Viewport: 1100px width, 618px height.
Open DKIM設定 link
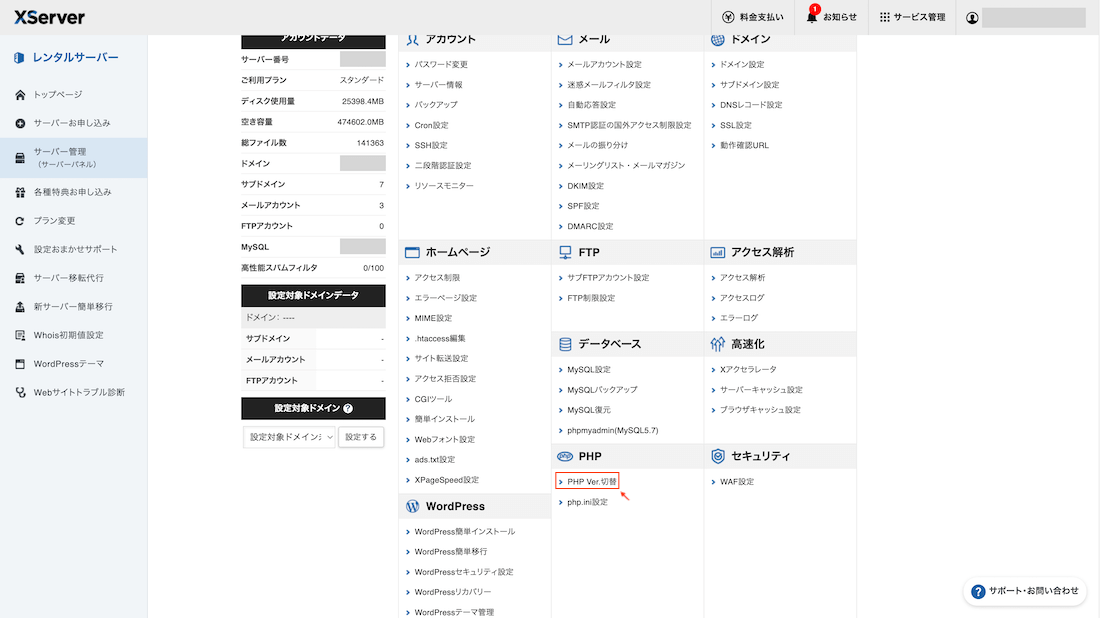(x=585, y=187)
